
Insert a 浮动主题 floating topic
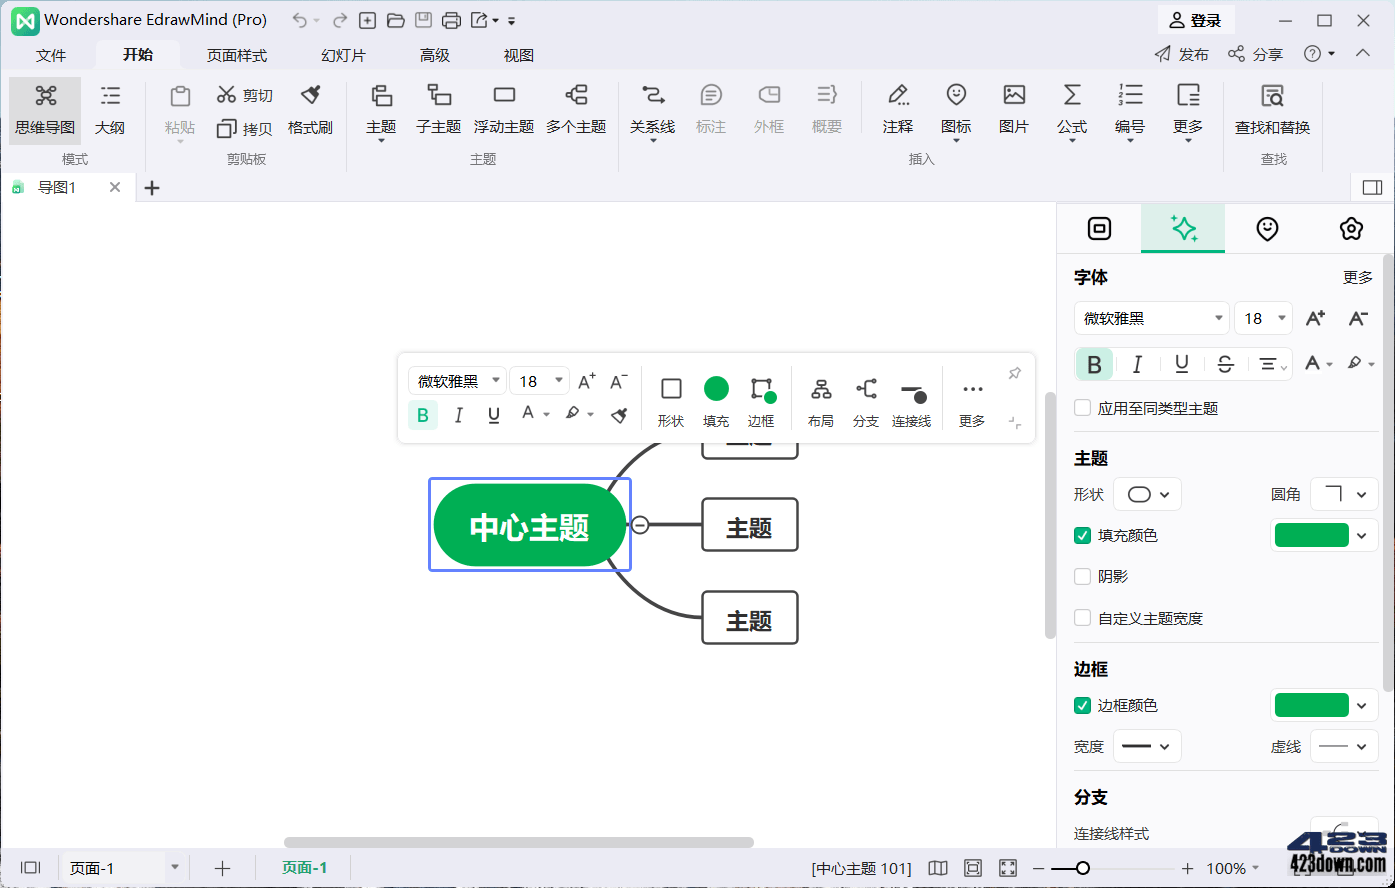(503, 110)
